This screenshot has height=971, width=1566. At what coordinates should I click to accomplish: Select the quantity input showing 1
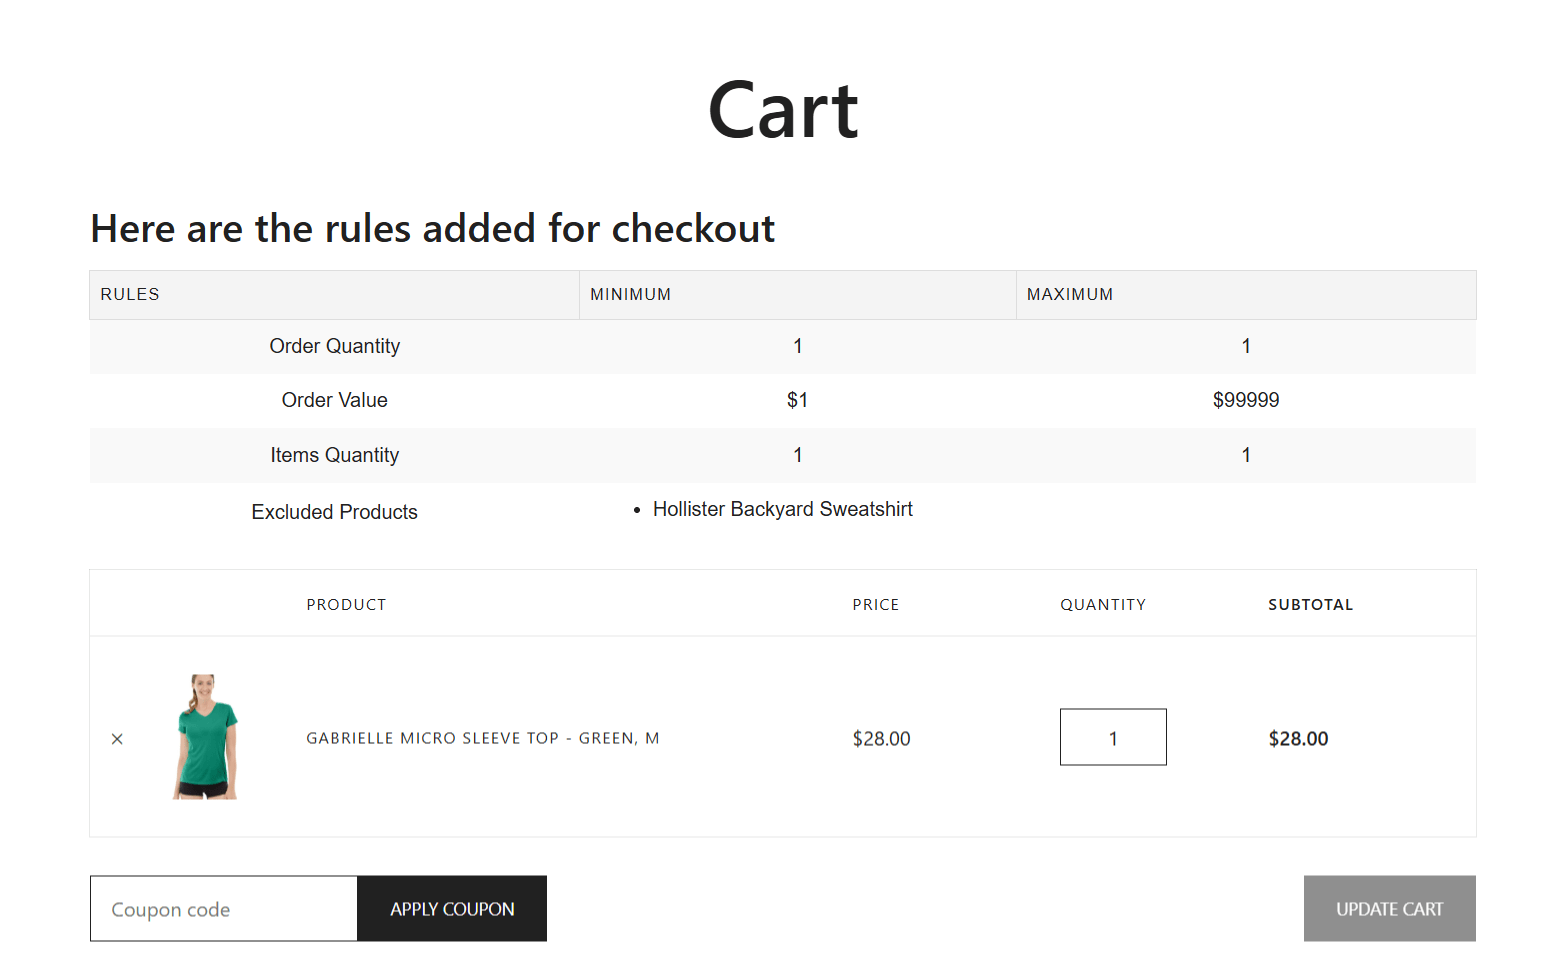coord(1112,737)
